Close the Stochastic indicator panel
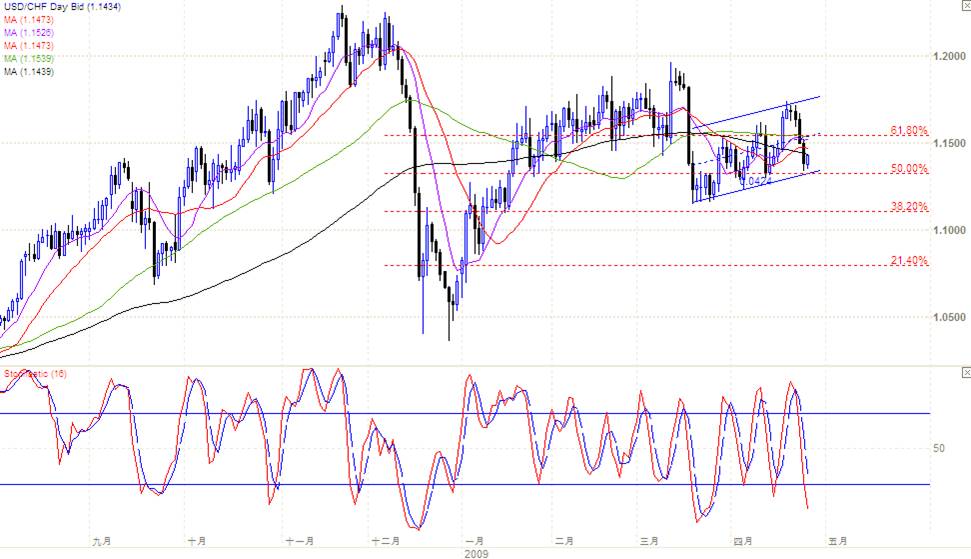 [x=966, y=373]
